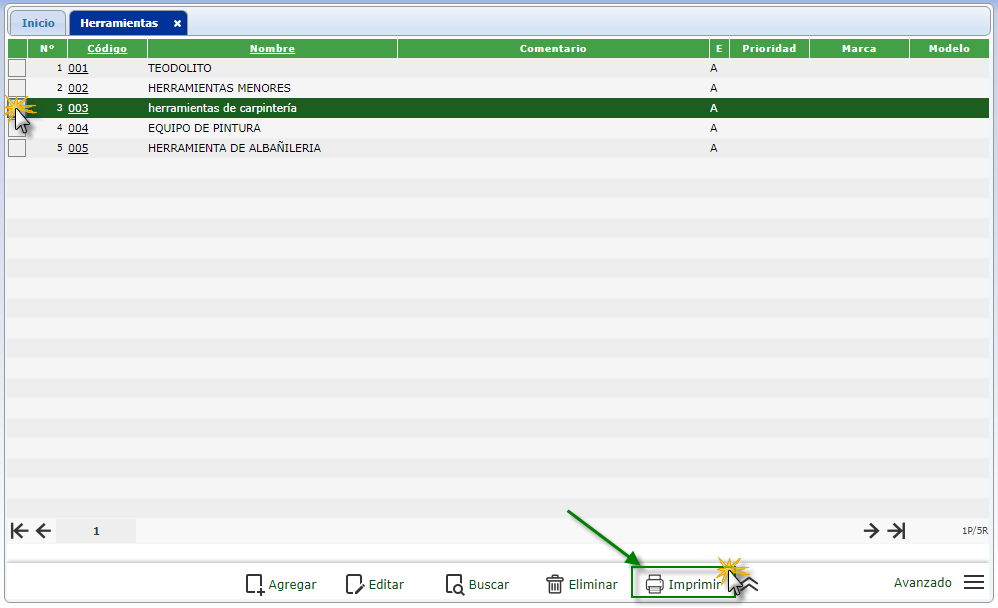Click the Comentario column header
The width and height of the screenshot is (998, 608).
(x=553, y=48)
